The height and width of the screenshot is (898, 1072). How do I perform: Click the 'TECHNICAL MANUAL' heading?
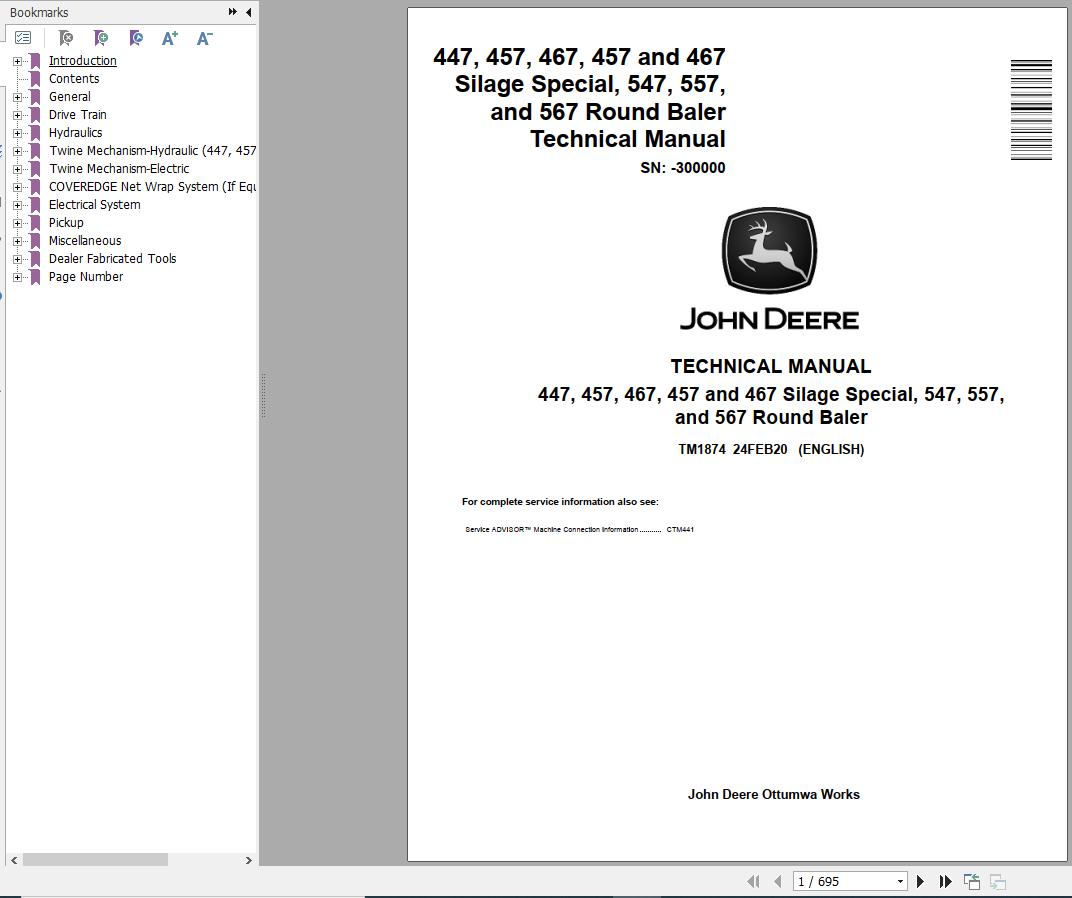pyautogui.click(x=770, y=366)
